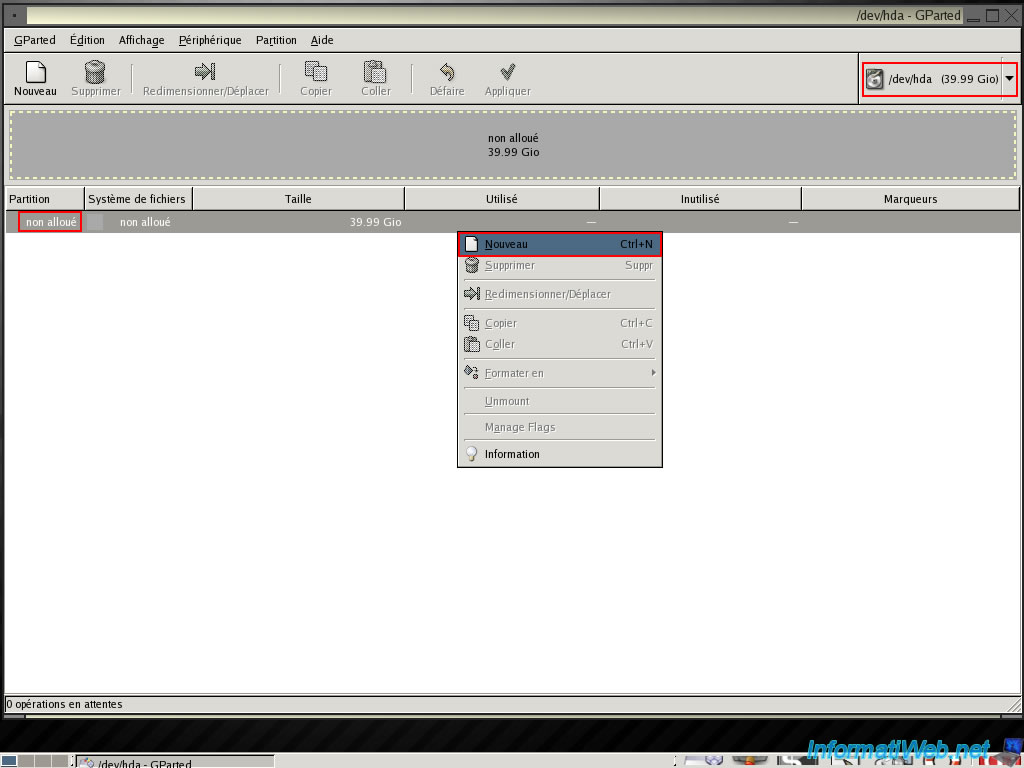Click the Système de fichiers column header
The width and height of the screenshot is (1024, 768).
coord(138,199)
